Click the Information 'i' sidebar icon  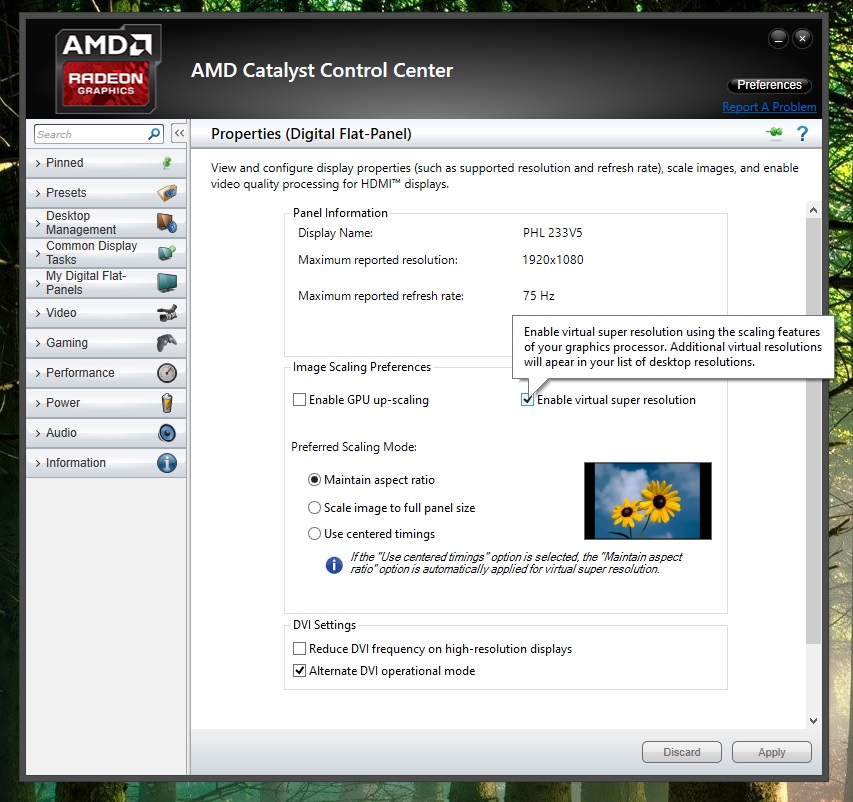click(167, 462)
